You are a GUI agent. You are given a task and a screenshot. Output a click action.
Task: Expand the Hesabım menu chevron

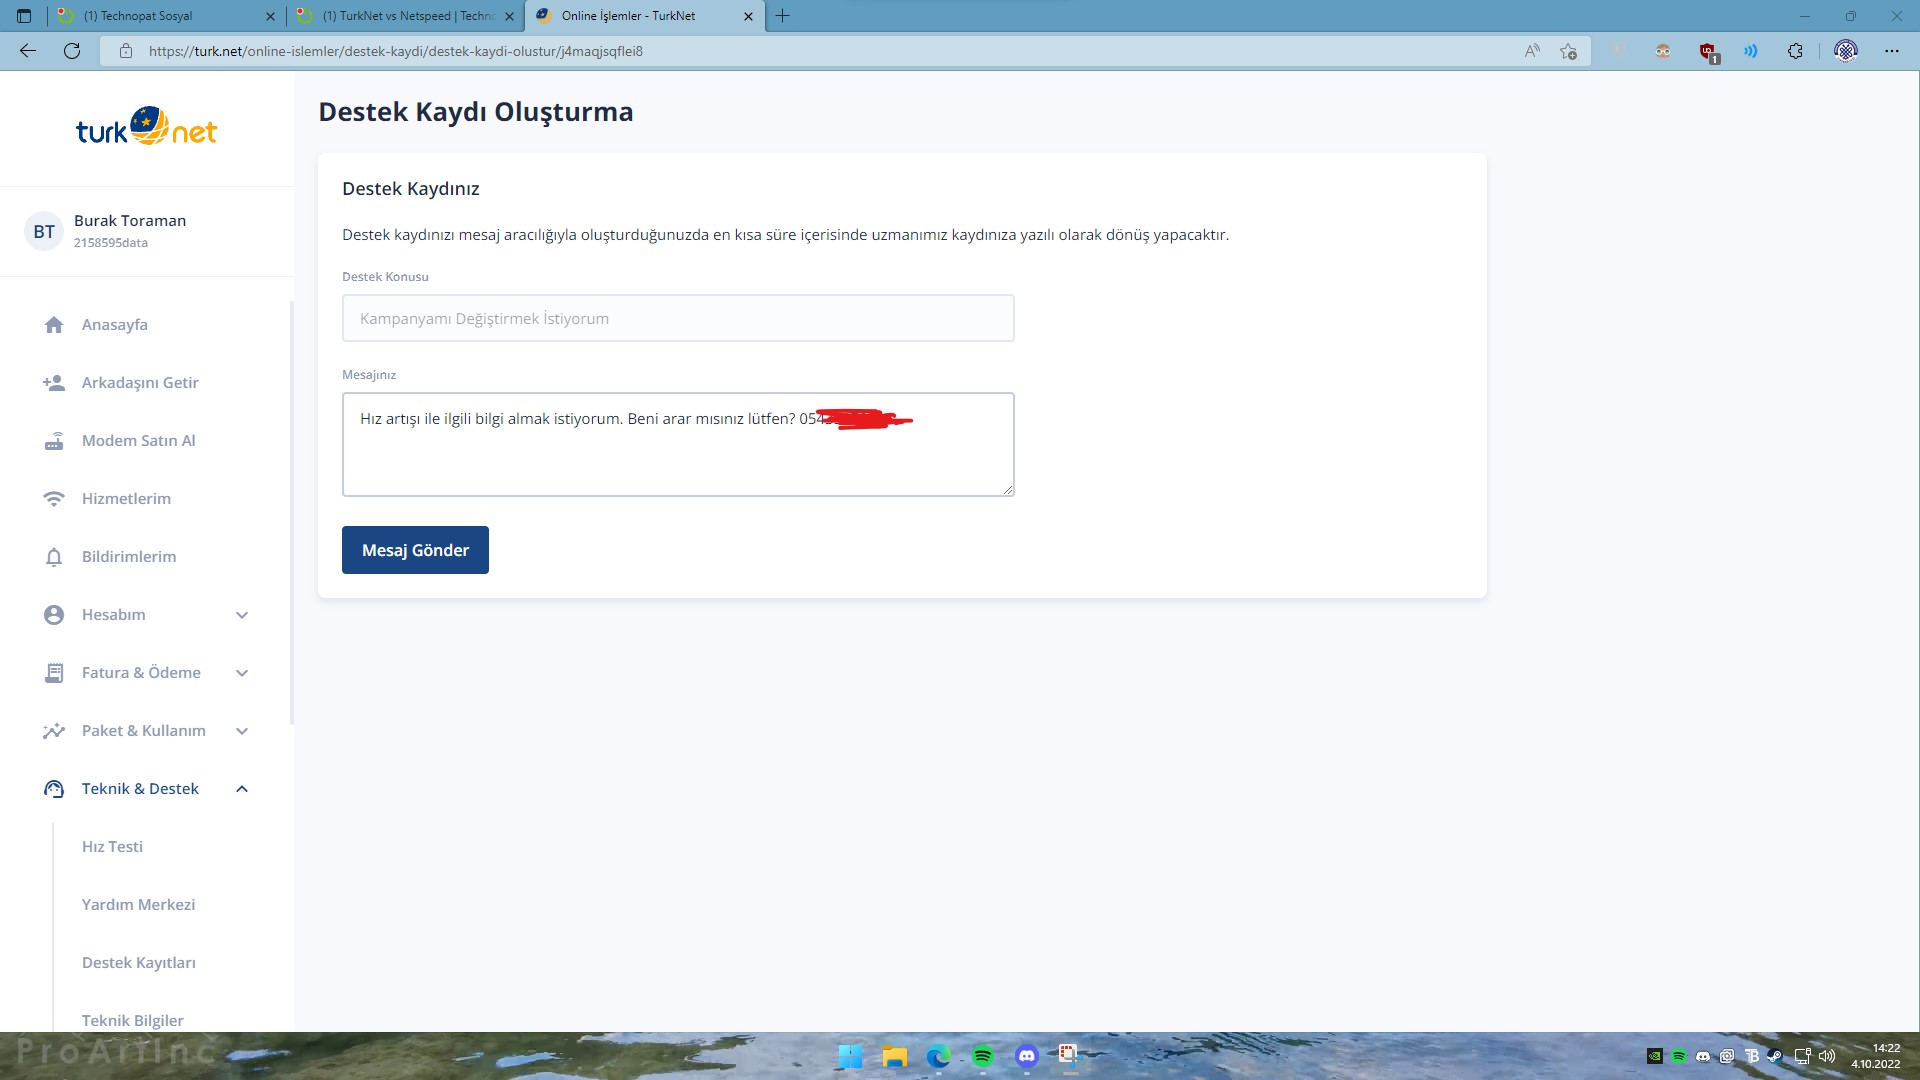click(x=241, y=615)
